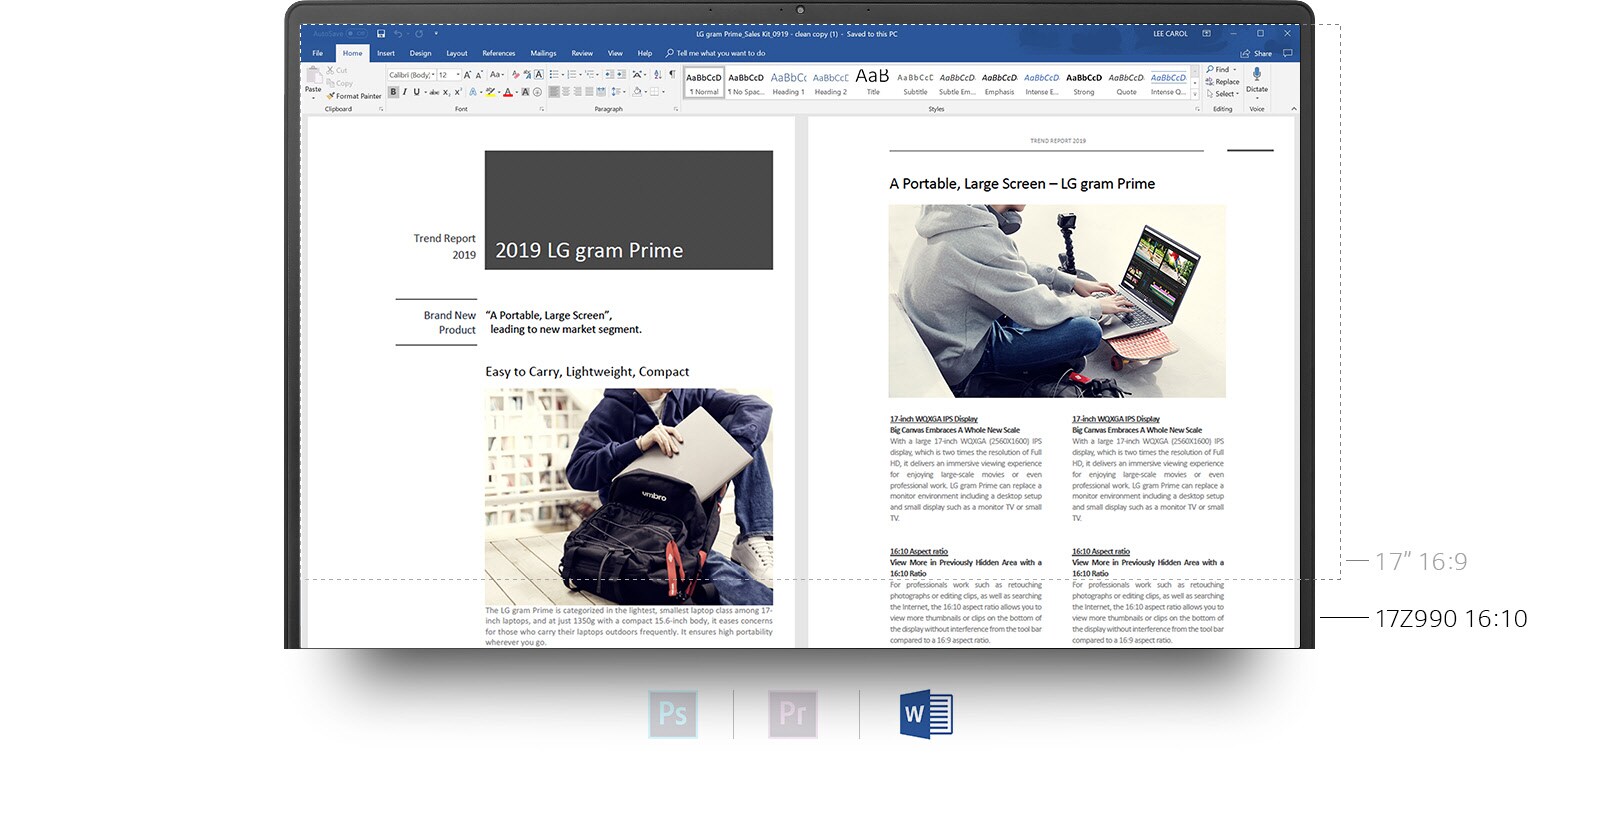The image size is (1600, 837).
Task: Click the Word app icon below the laptop
Action: coord(926,714)
